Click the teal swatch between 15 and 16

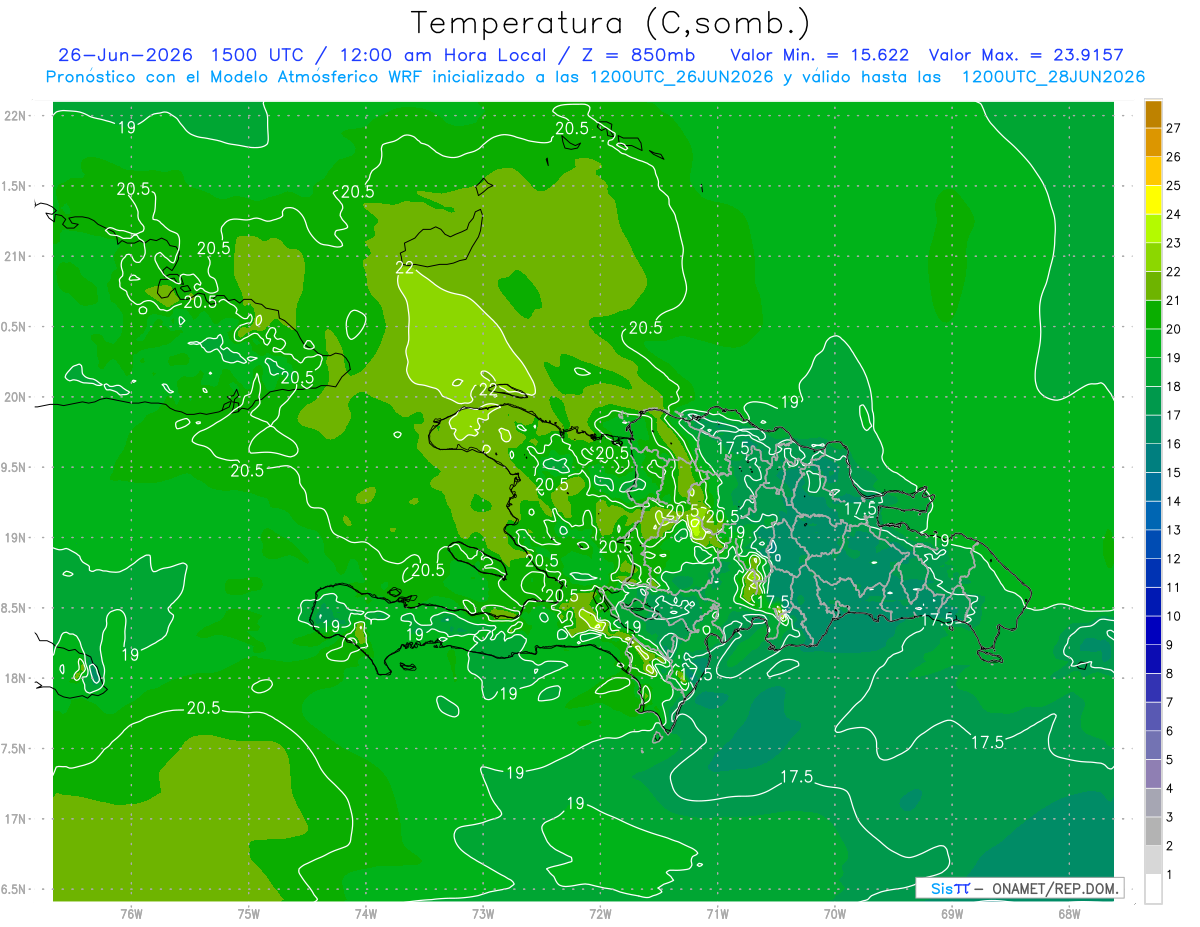point(1153,458)
